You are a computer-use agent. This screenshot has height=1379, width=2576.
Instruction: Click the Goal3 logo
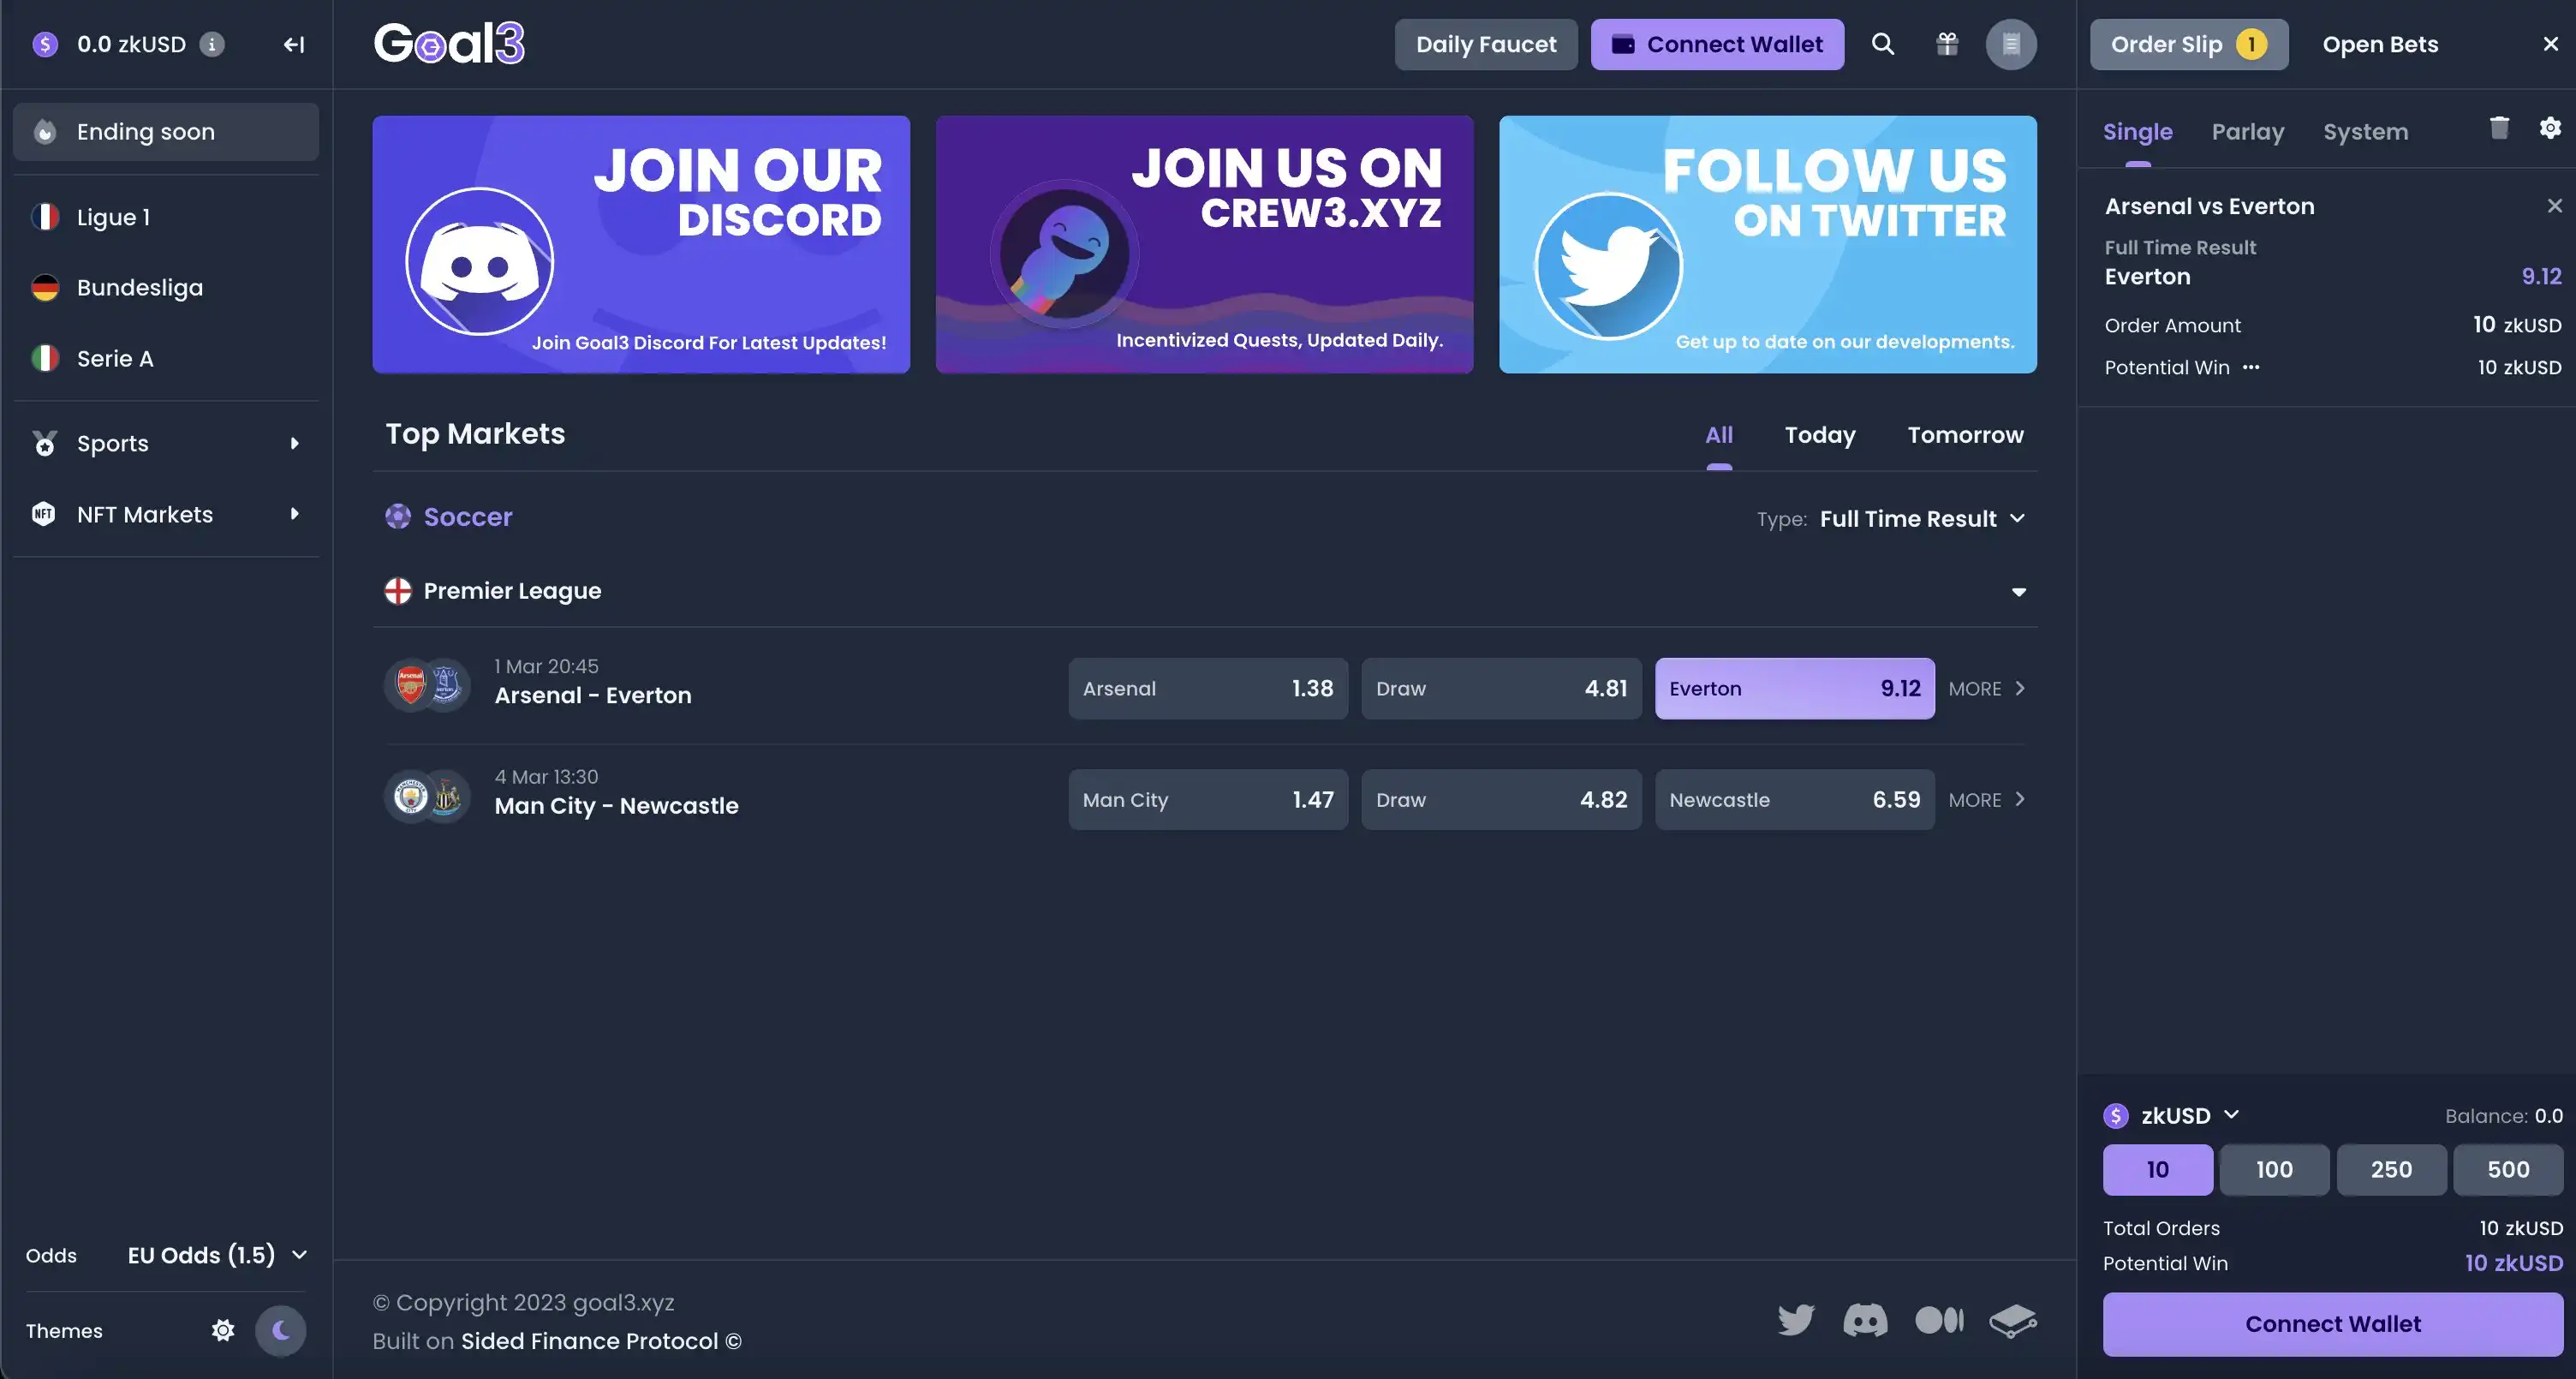(x=449, y=44)
